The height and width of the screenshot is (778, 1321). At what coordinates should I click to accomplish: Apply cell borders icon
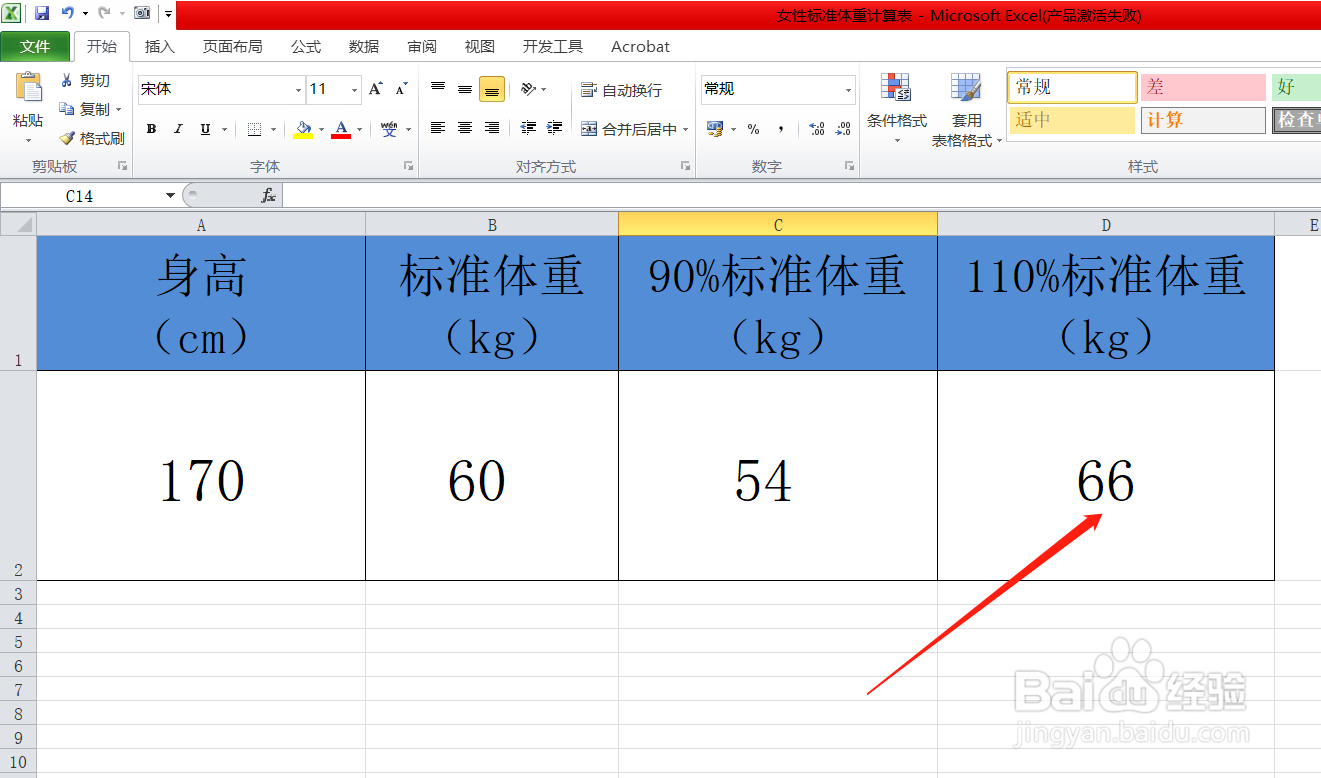(x=254, y=129)
